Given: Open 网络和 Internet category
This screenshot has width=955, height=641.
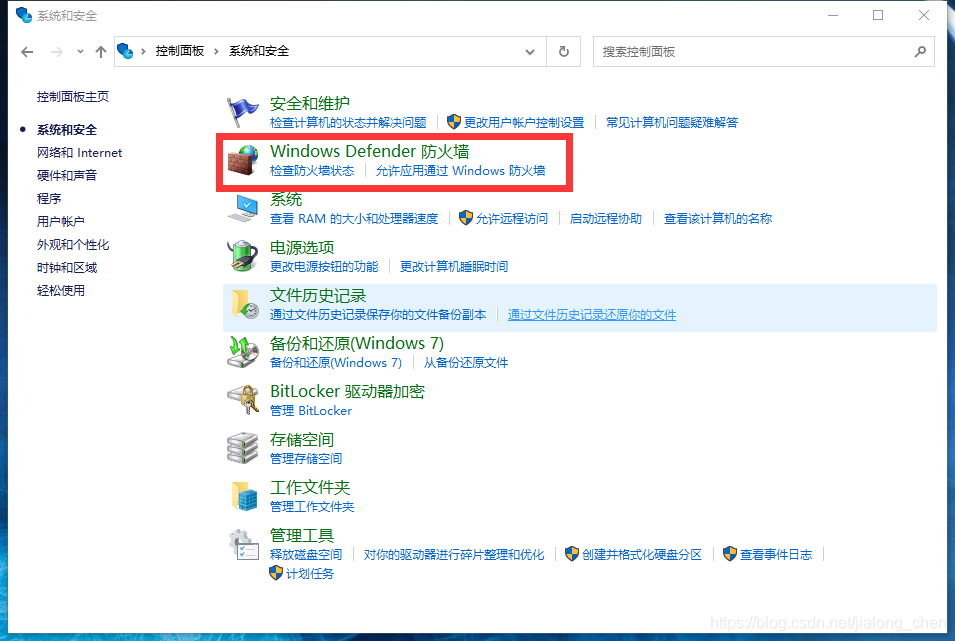Looking at the screenshot, I should click(79, 152).
